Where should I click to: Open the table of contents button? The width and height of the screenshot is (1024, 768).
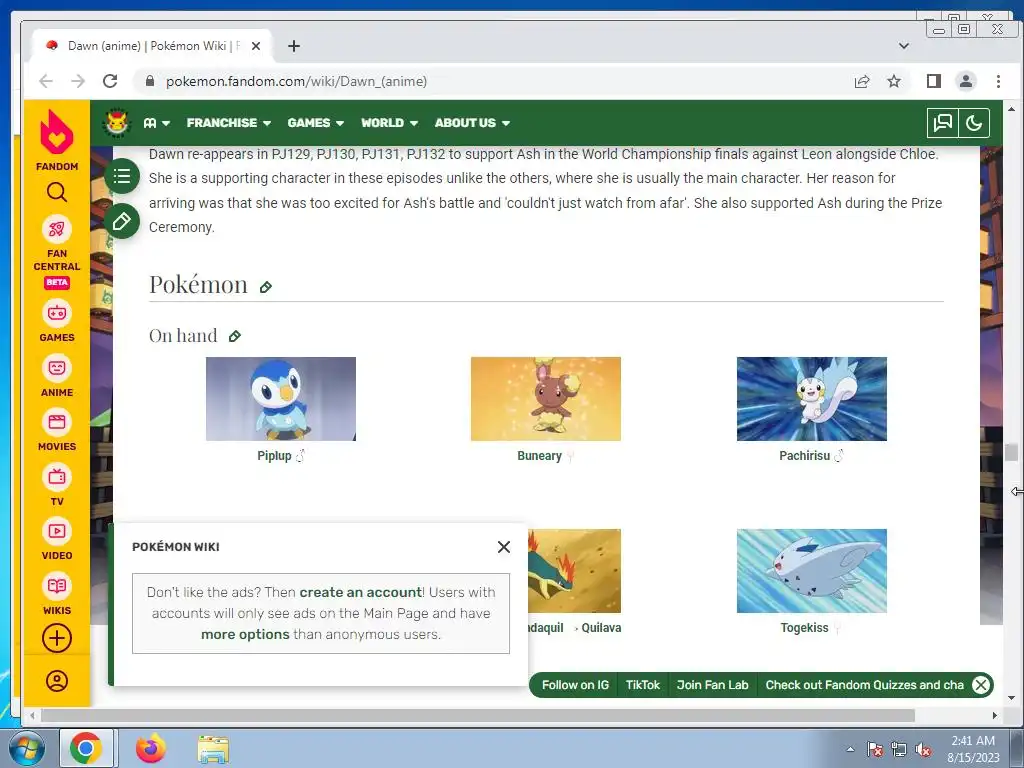(121, 176)
